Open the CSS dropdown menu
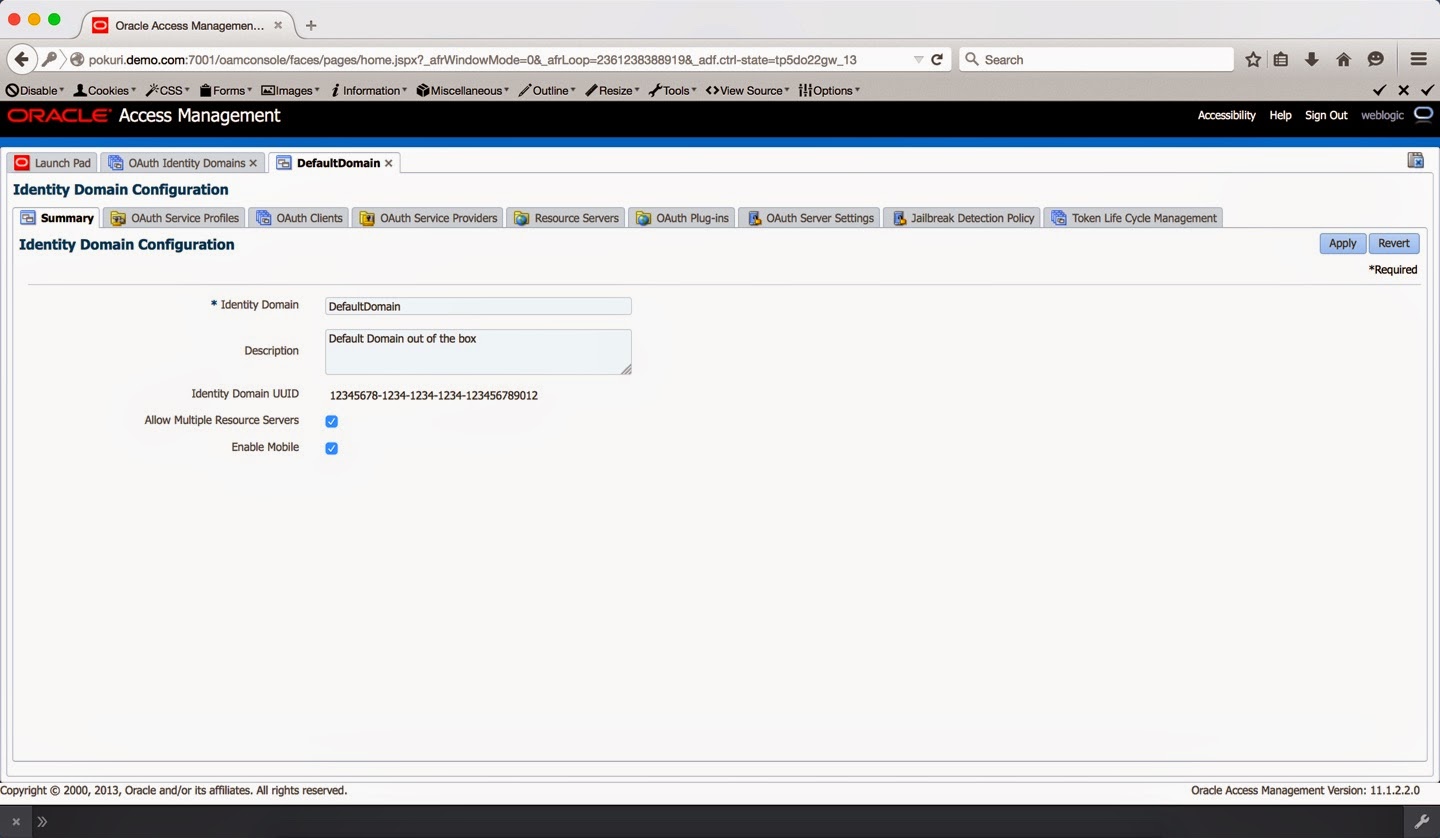 (x=168, y=90)
